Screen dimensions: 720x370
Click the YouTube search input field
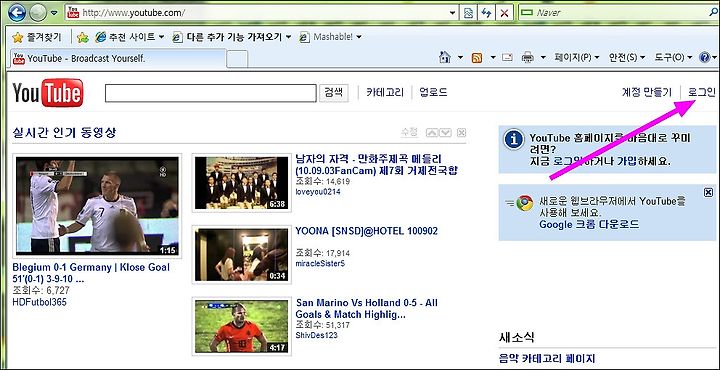coord(211,93)
